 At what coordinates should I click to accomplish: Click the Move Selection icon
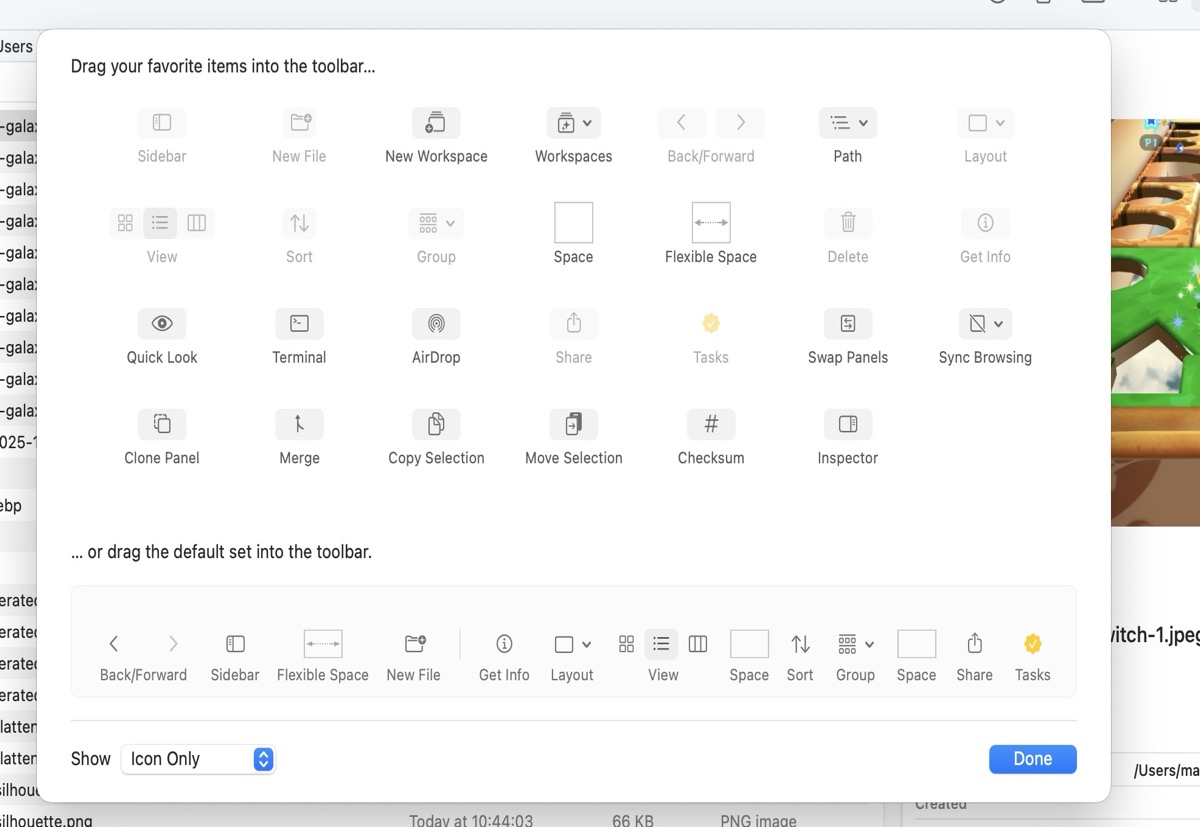tap(574, 424)
